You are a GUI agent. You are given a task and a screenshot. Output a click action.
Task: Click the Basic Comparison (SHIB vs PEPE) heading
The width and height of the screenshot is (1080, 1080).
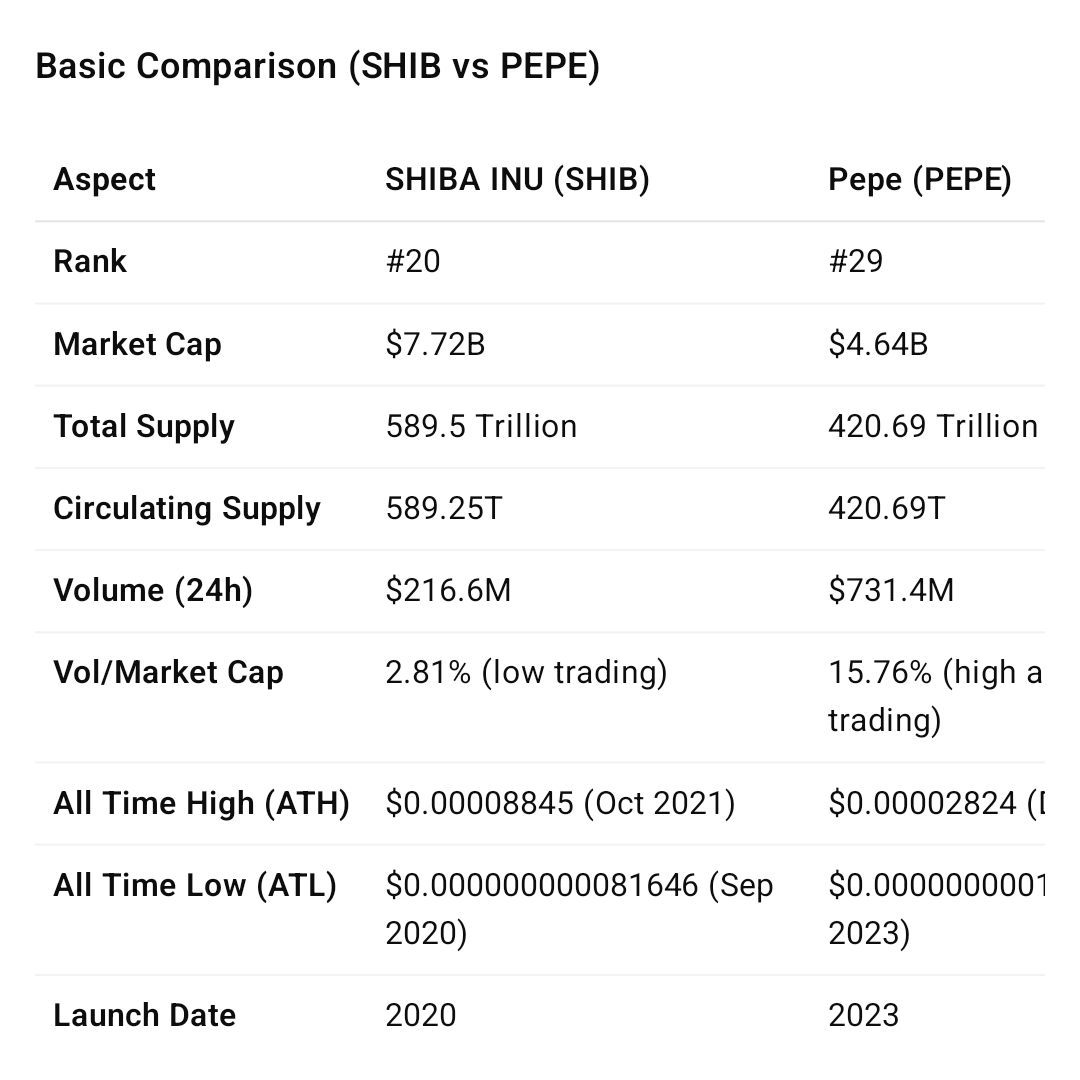tap(317, 67)
